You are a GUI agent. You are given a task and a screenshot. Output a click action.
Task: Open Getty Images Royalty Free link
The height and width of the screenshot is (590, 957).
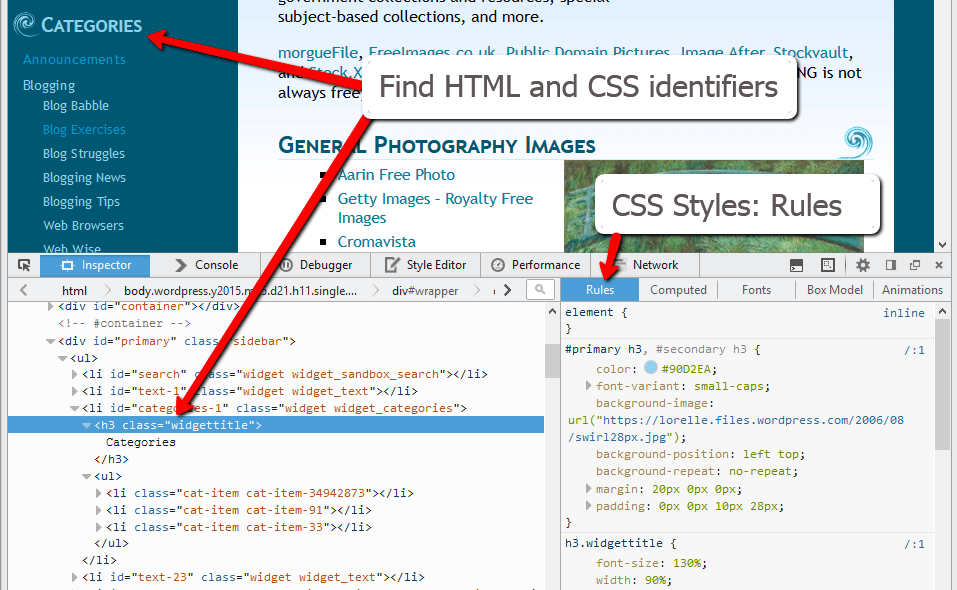(x=435, y=208)
